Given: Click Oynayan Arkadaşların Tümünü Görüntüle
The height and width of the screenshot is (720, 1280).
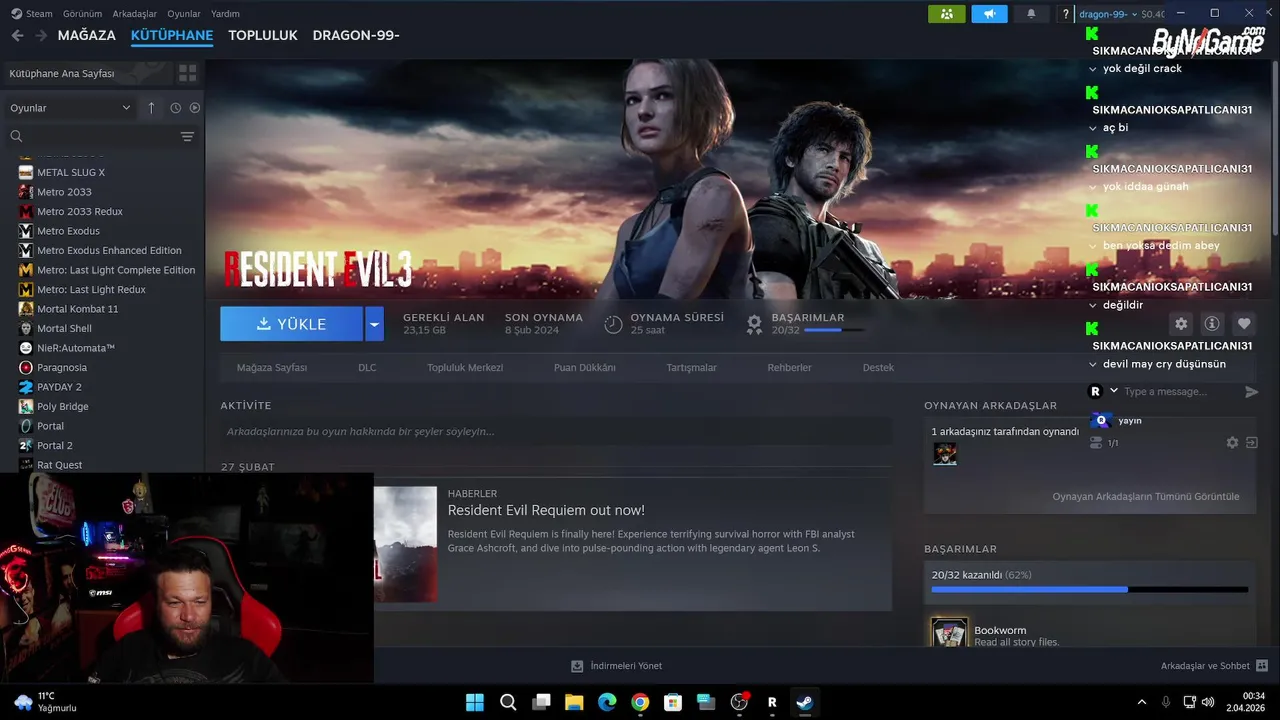Looking at the screenshot, I should tap(1145, 496).
